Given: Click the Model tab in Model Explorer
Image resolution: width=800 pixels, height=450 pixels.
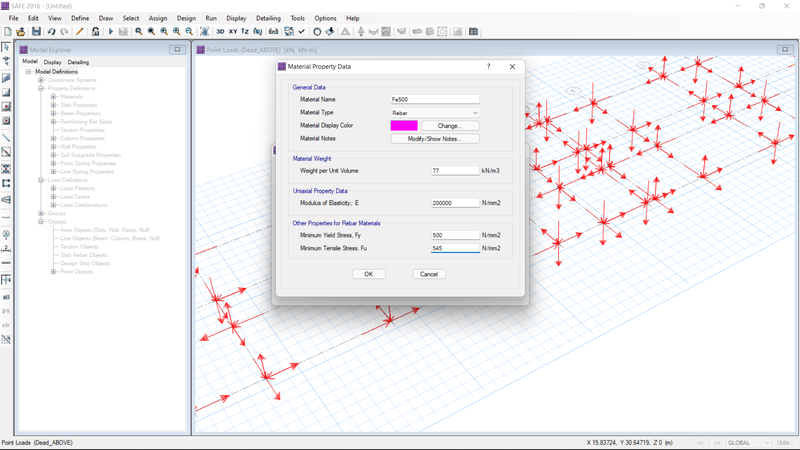Looking at the screenshot, I should click(30, 61).
